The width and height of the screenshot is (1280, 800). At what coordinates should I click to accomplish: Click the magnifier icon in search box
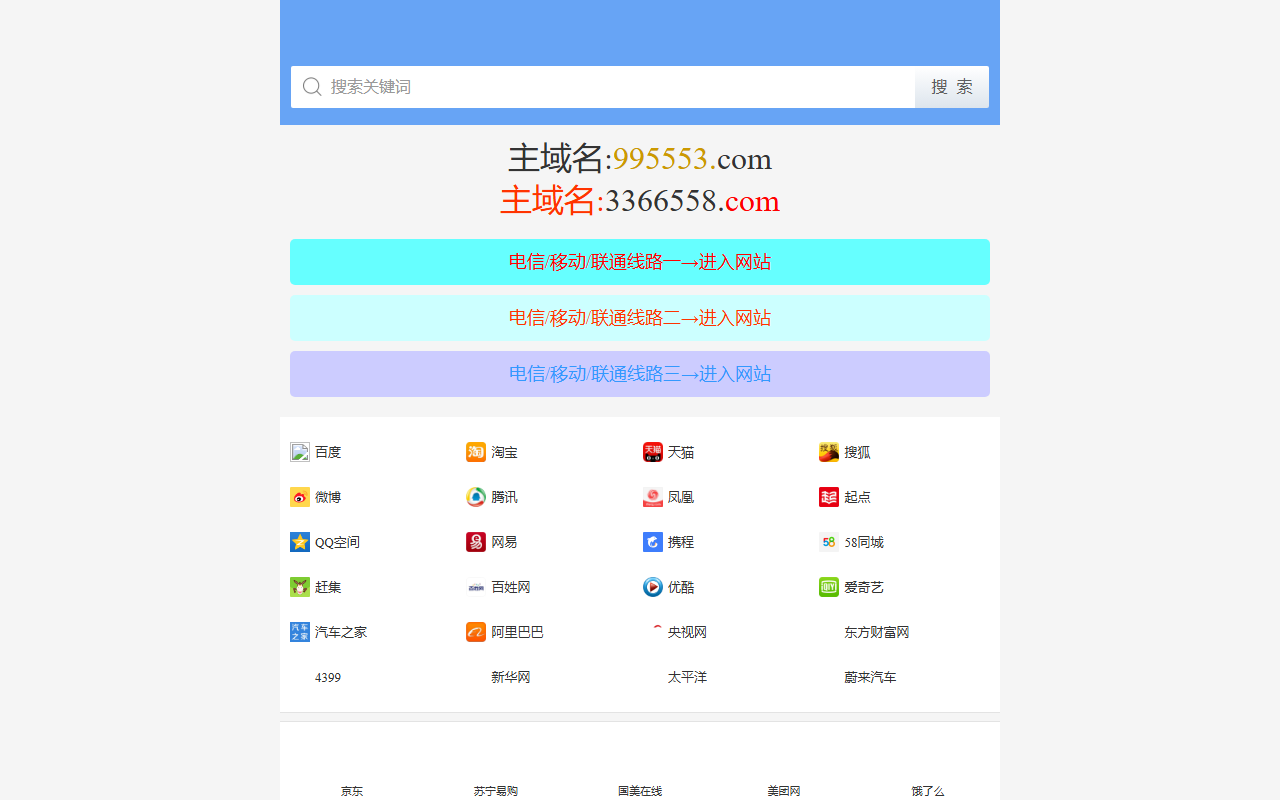312,87
